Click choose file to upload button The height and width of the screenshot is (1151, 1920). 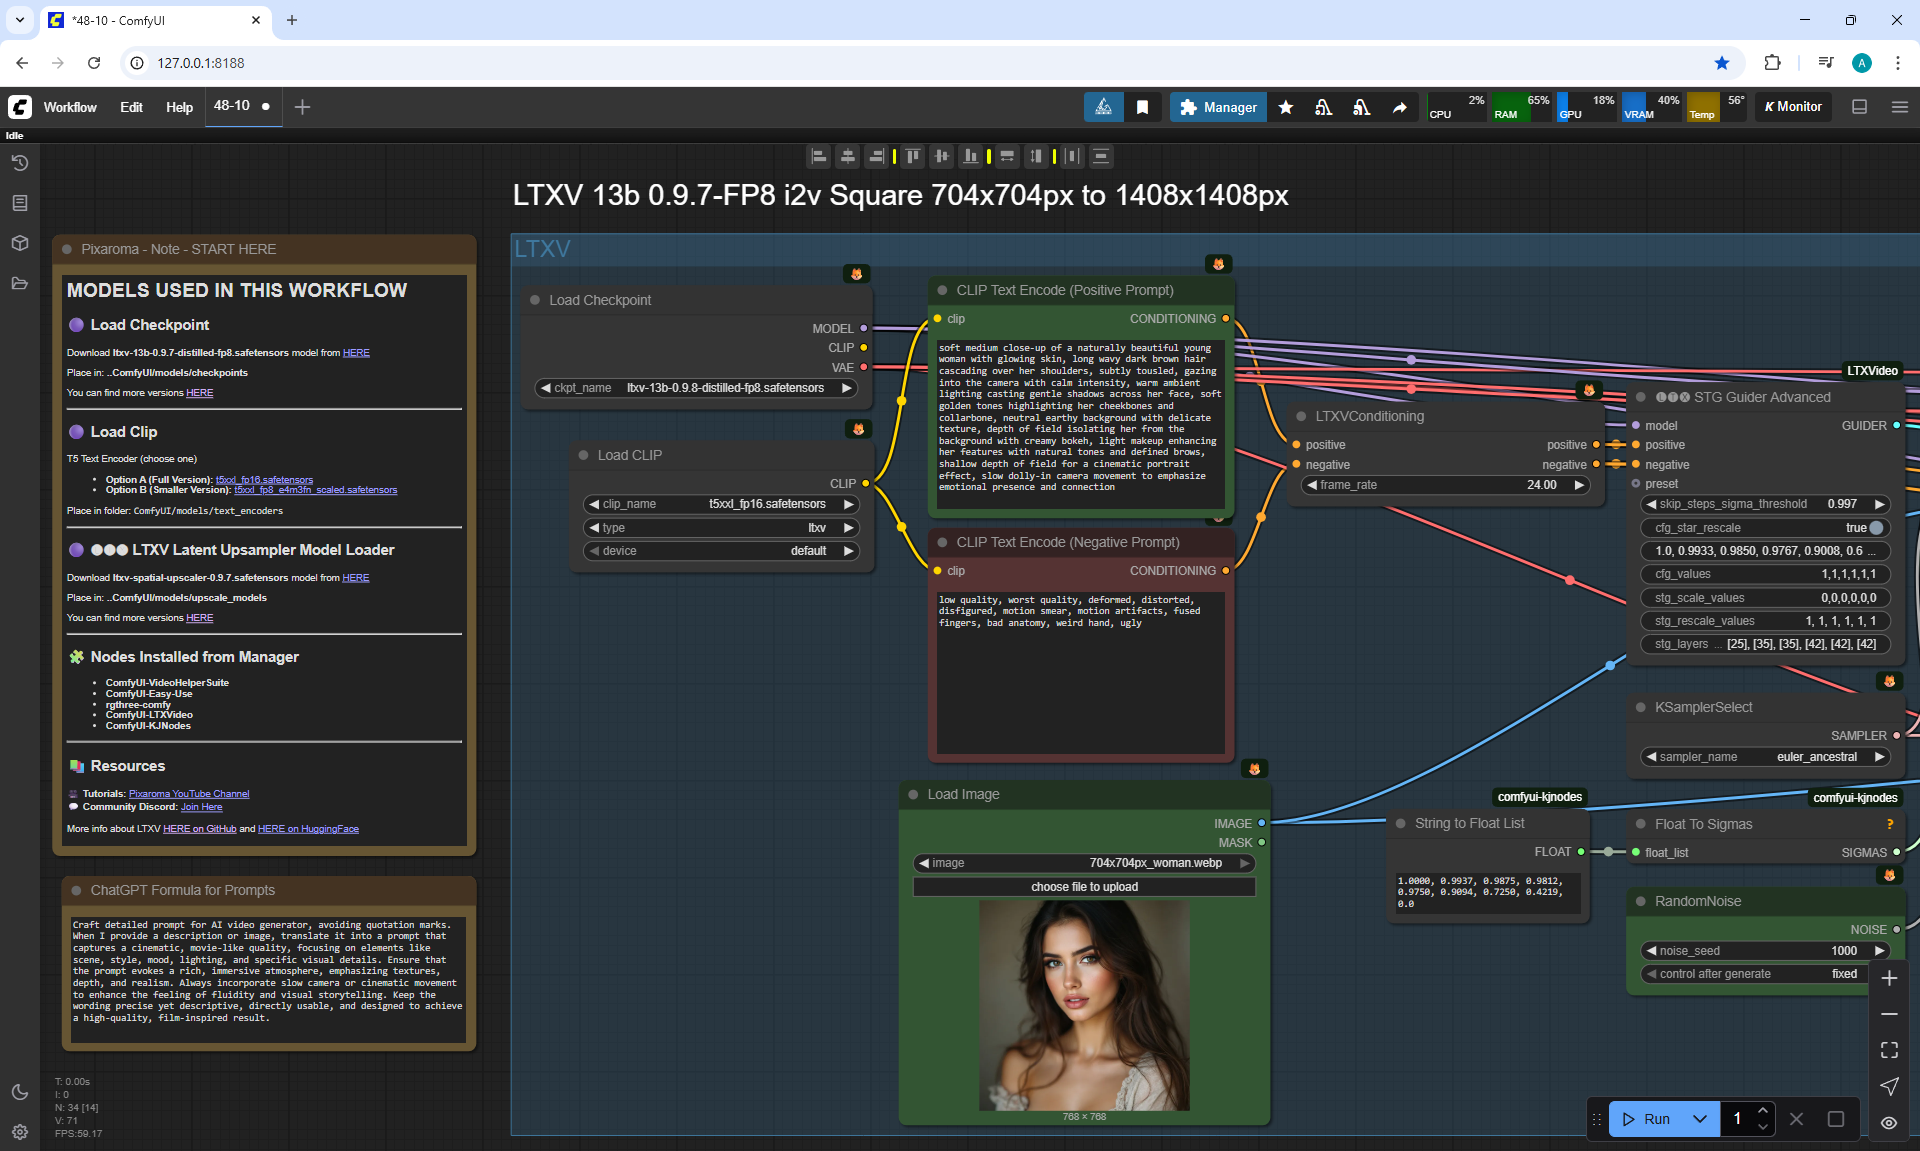tap(1084, 887)
